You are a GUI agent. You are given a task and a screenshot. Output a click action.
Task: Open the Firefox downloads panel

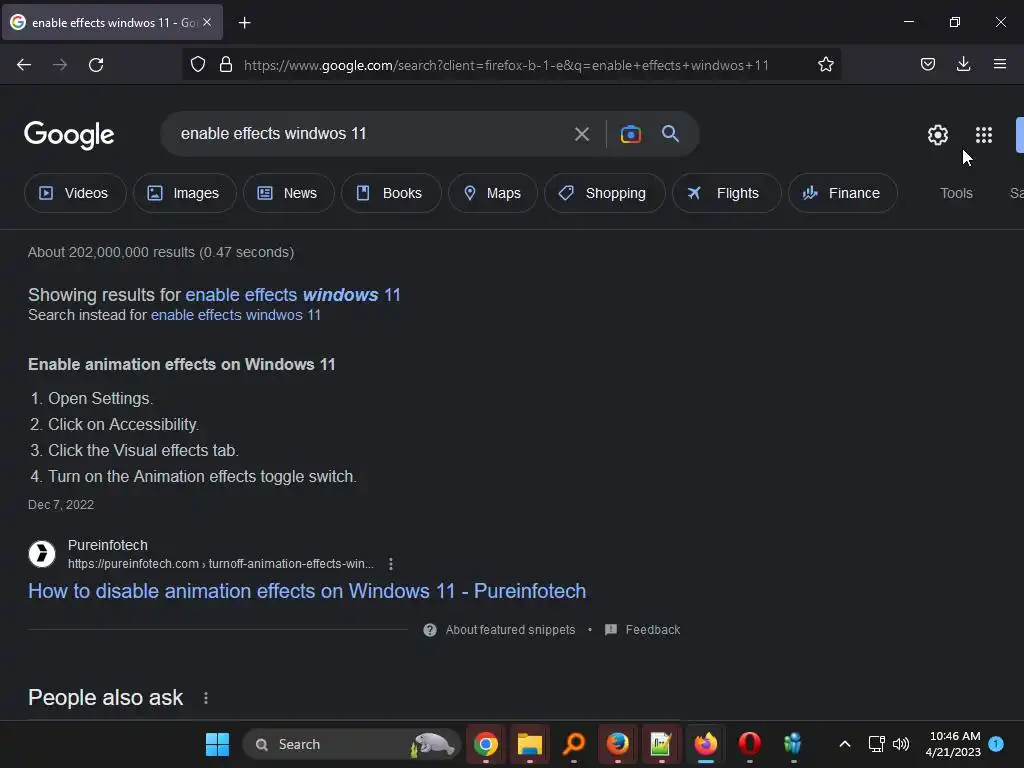coord(963,64)
